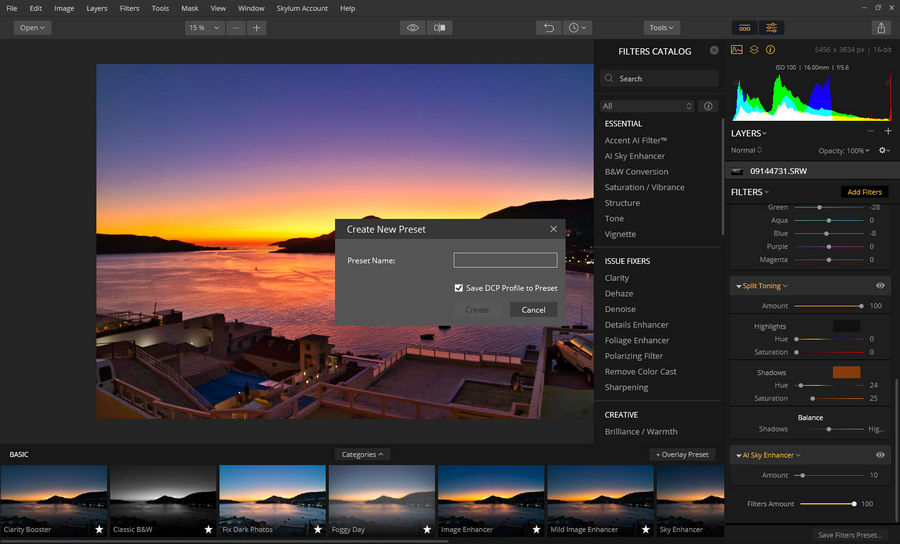Remove layer with the minus icon
This screenshot has height=544, width=900.
871,131
